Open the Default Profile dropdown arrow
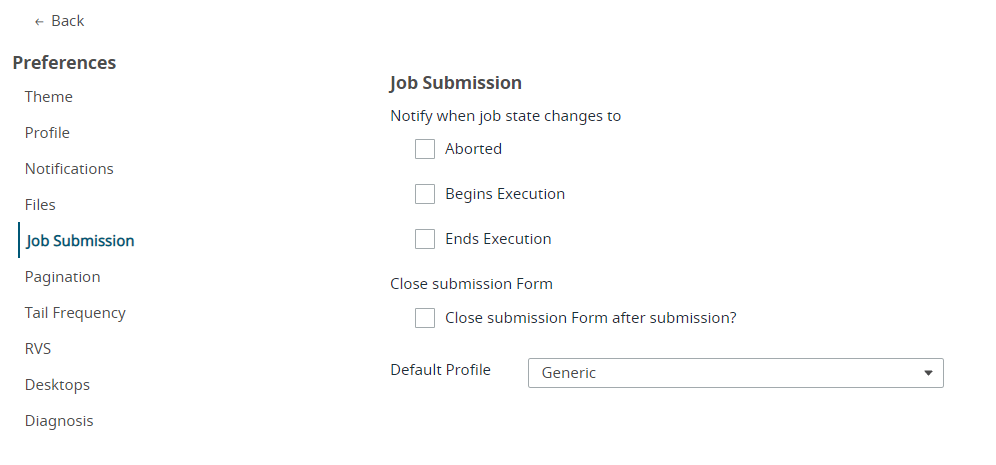Screen dimensions: 996x465 pyautogui.click(x=928, y=373)
